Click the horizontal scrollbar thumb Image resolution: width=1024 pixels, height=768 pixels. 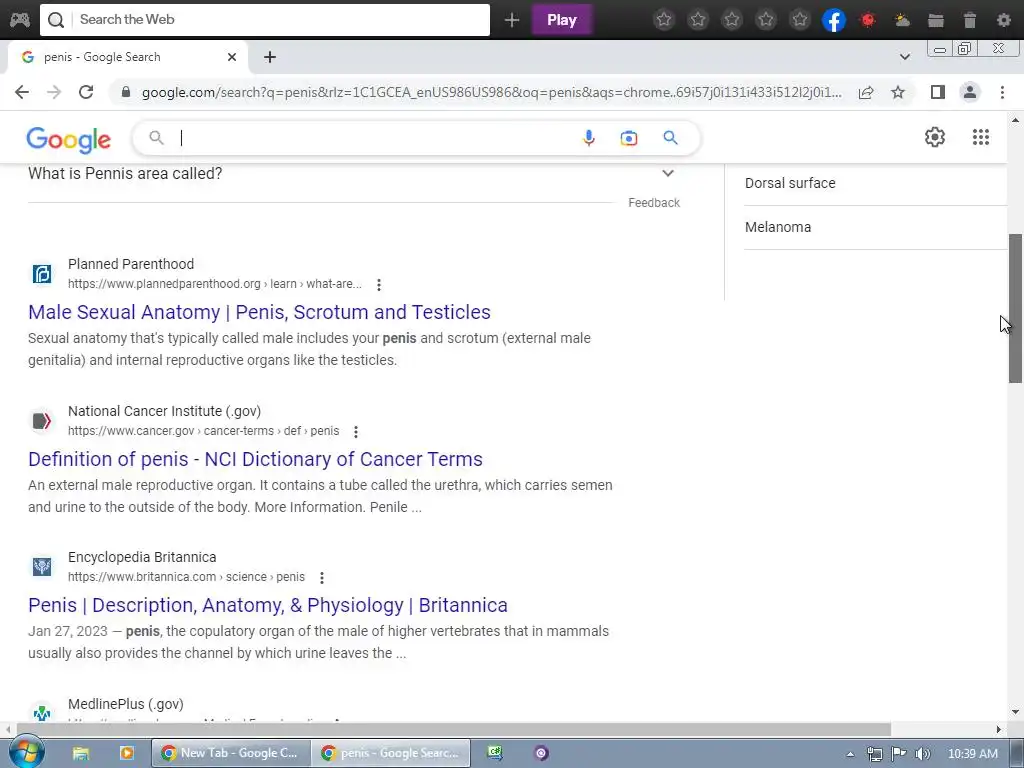point(454,729)
